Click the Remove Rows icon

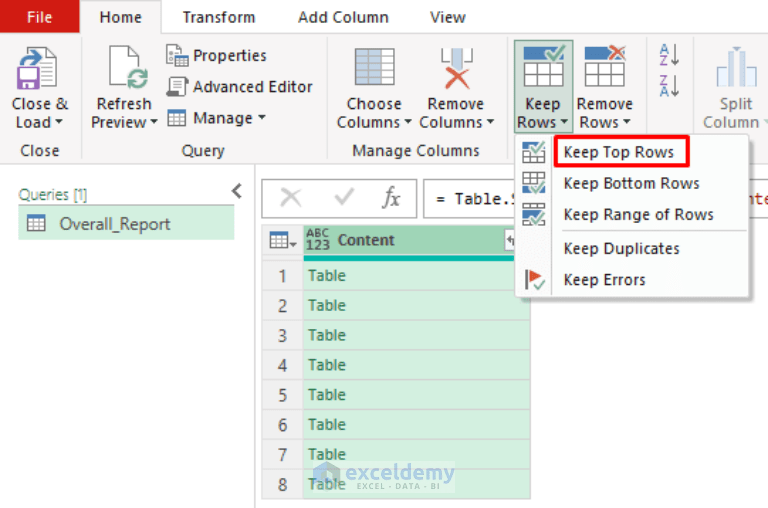605,66
